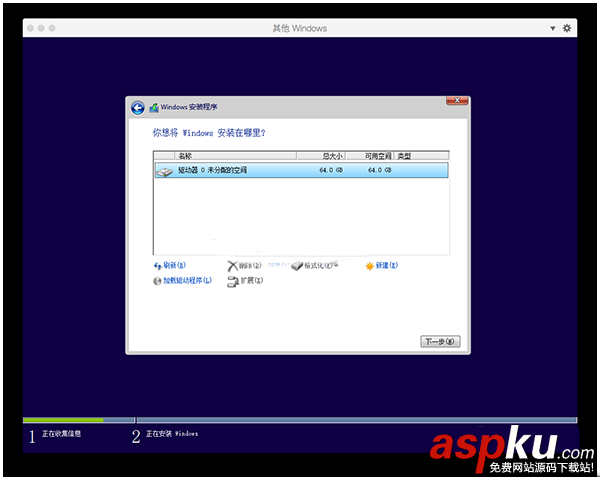Click the delete X icon
Screen dimensions: 600x480
232,266
